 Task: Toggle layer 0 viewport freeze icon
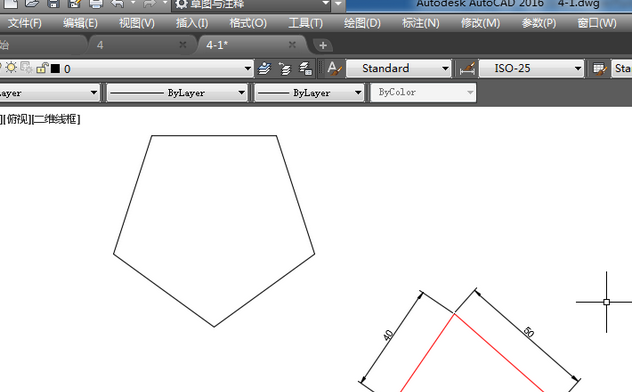point(26,68)
